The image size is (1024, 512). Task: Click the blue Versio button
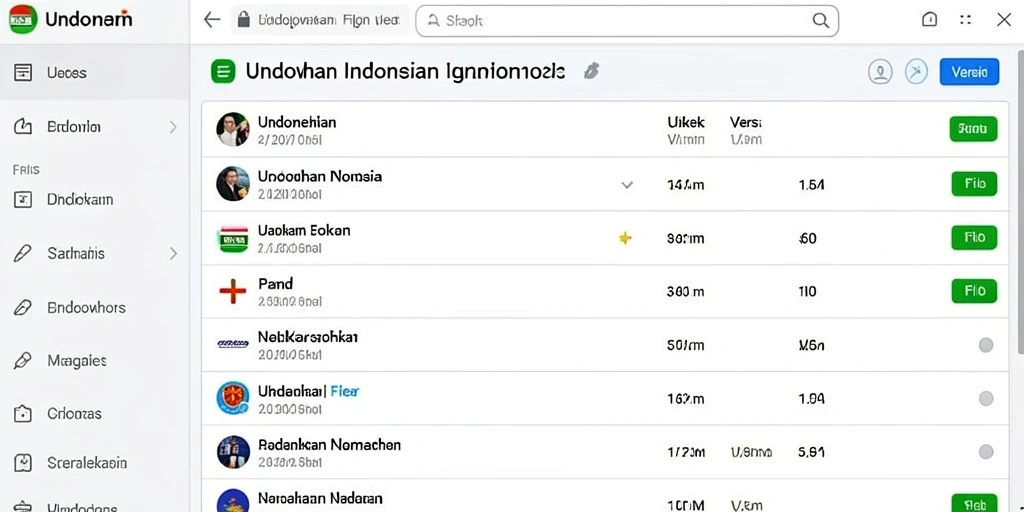click(x=969, y=72)
